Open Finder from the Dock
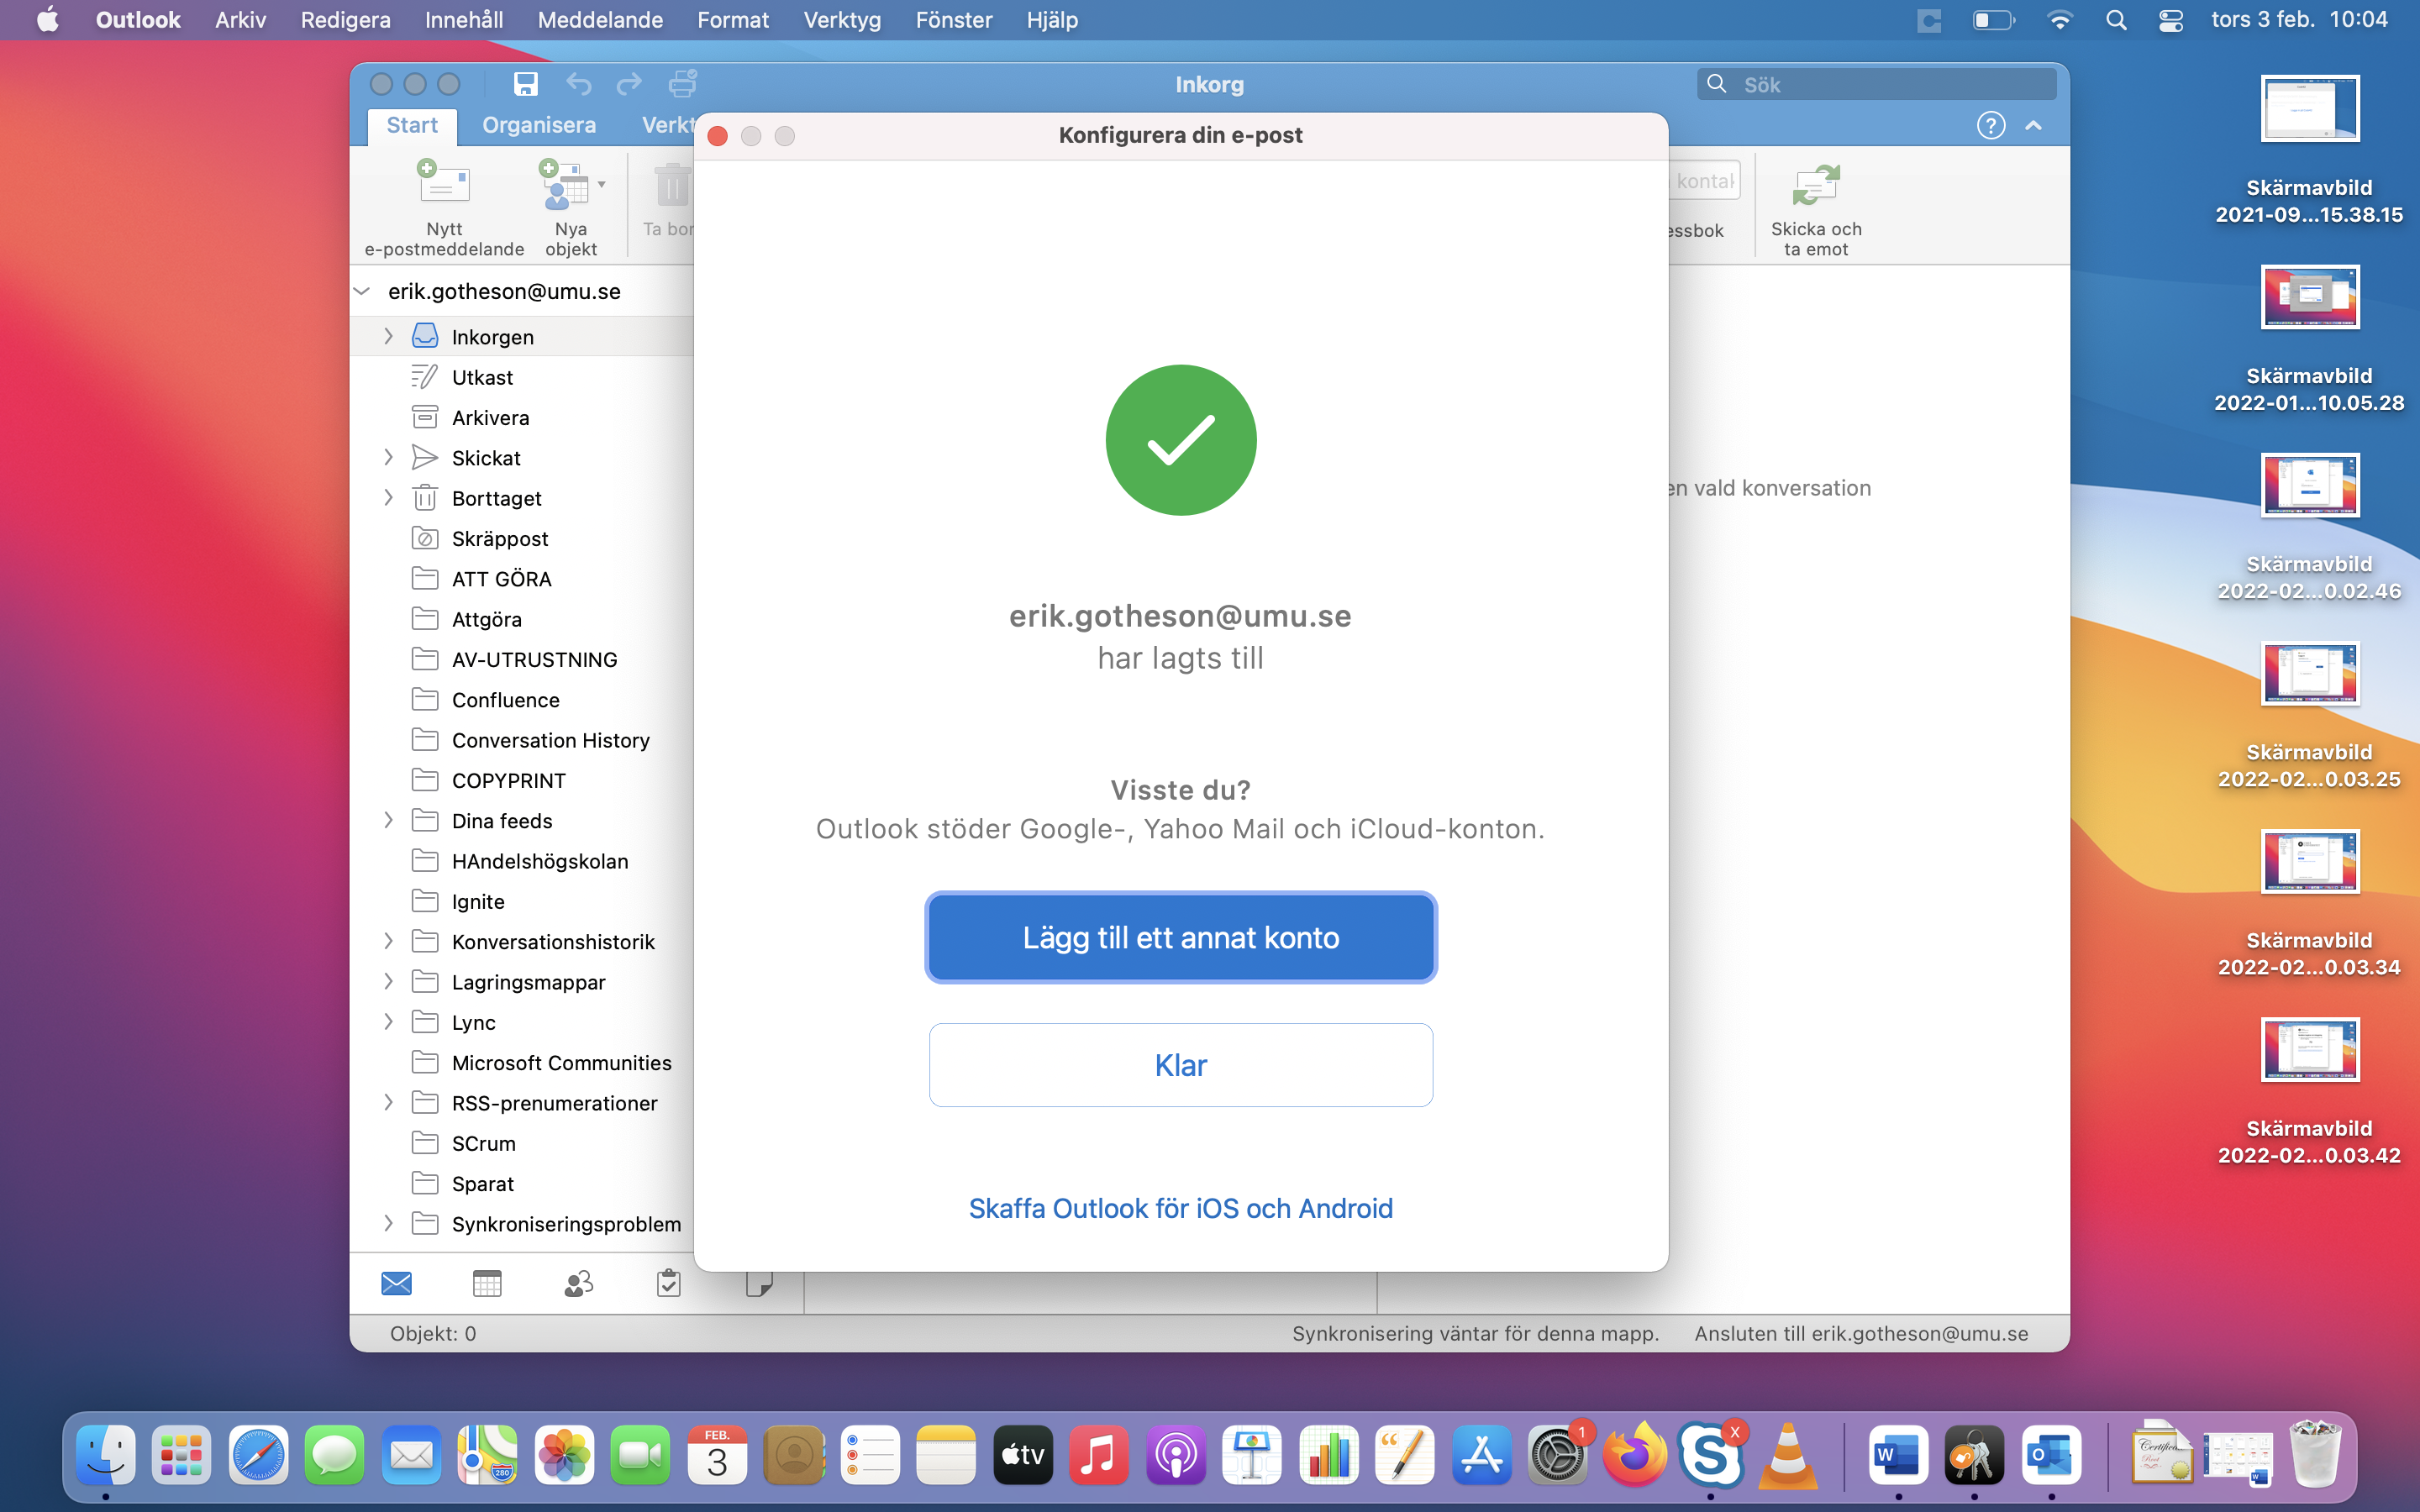The image size is (2420, 1512). coord(105,1455)
